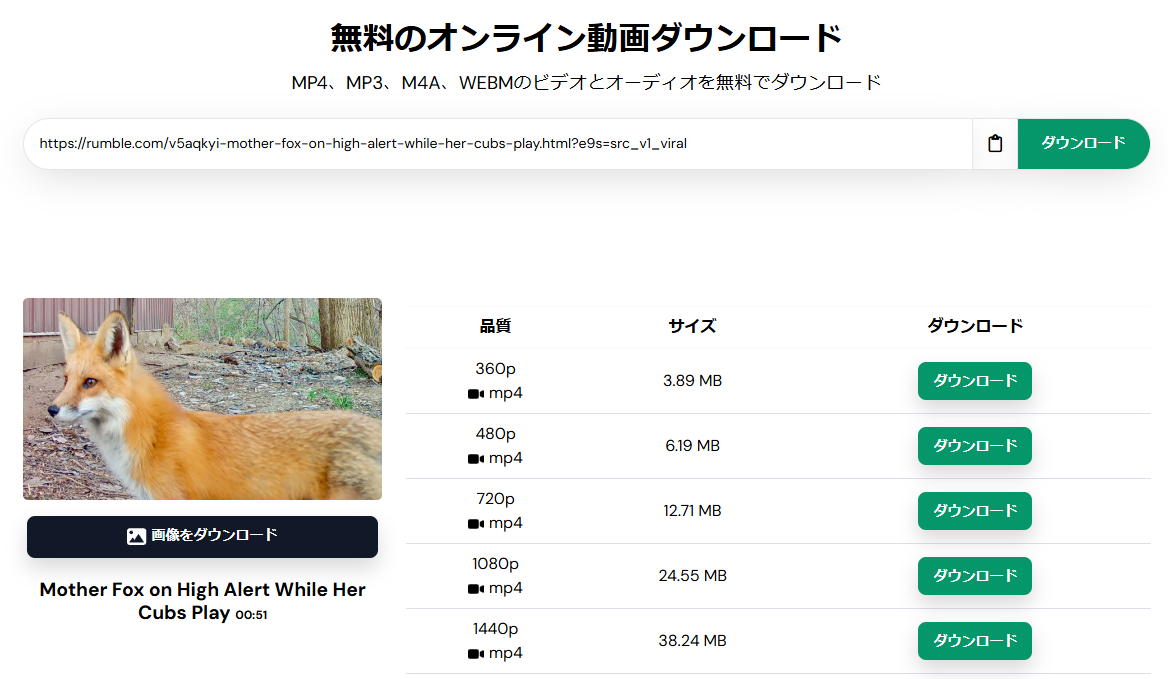Download the 720p mp4 version

pyautogui.click(x=974, y=511)
